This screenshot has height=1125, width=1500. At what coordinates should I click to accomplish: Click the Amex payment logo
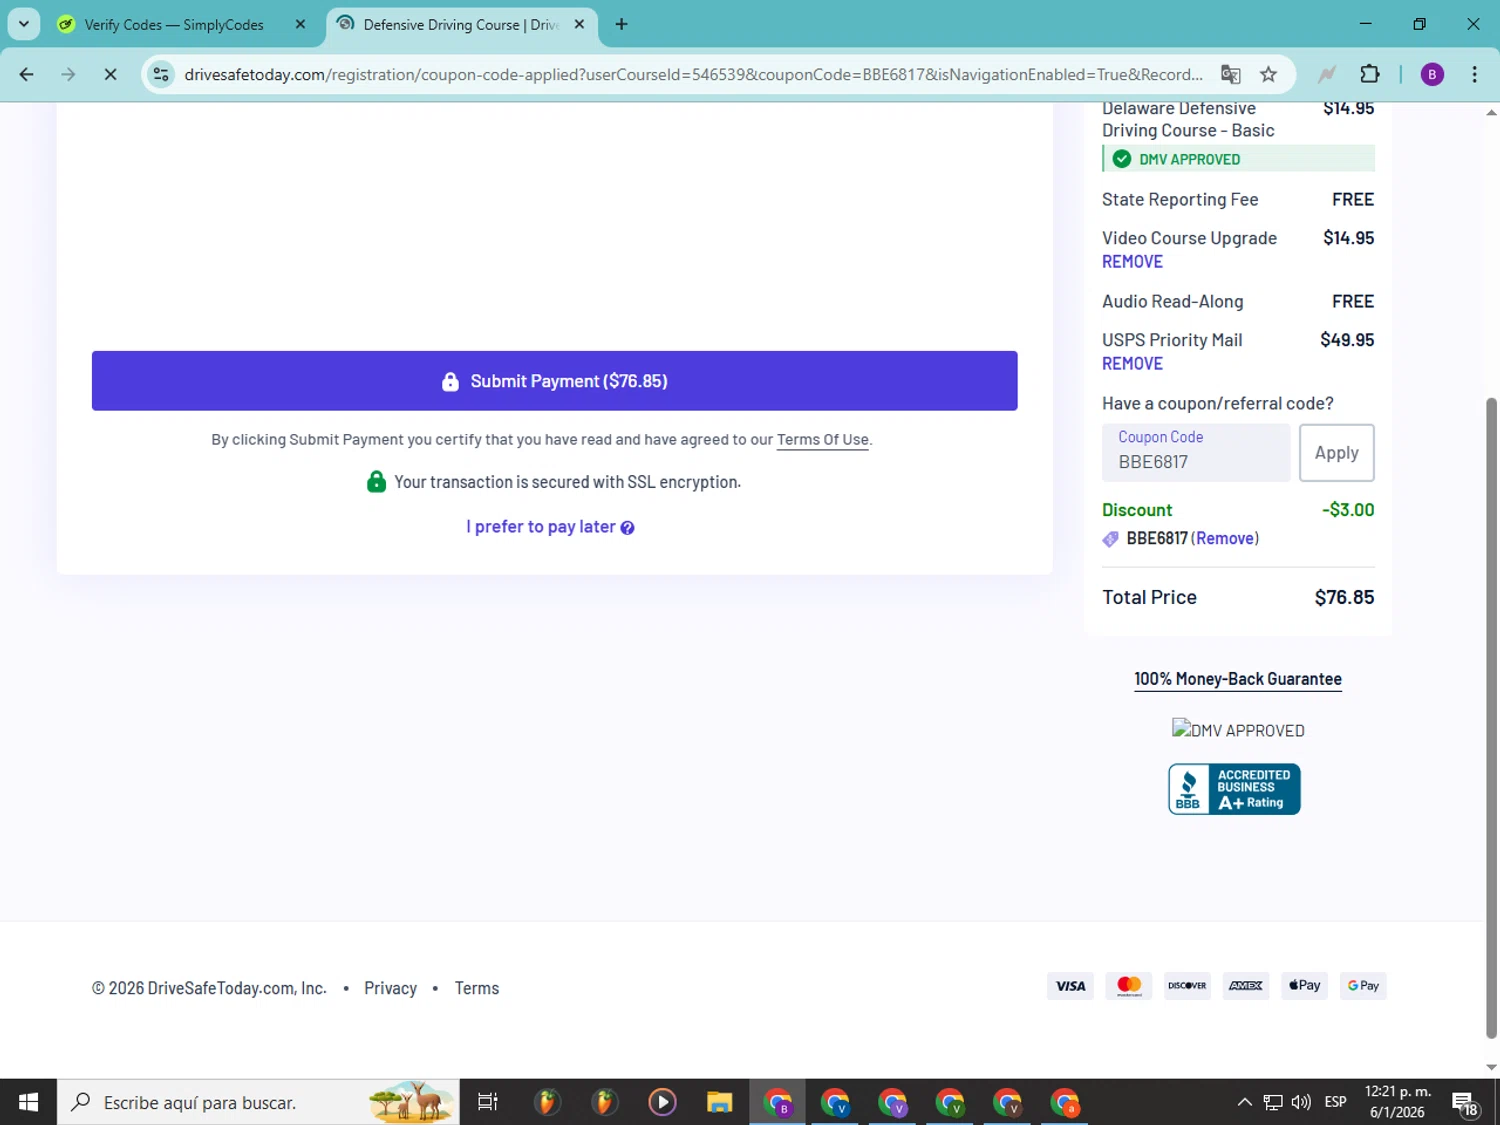click(x=1246, y=986)
